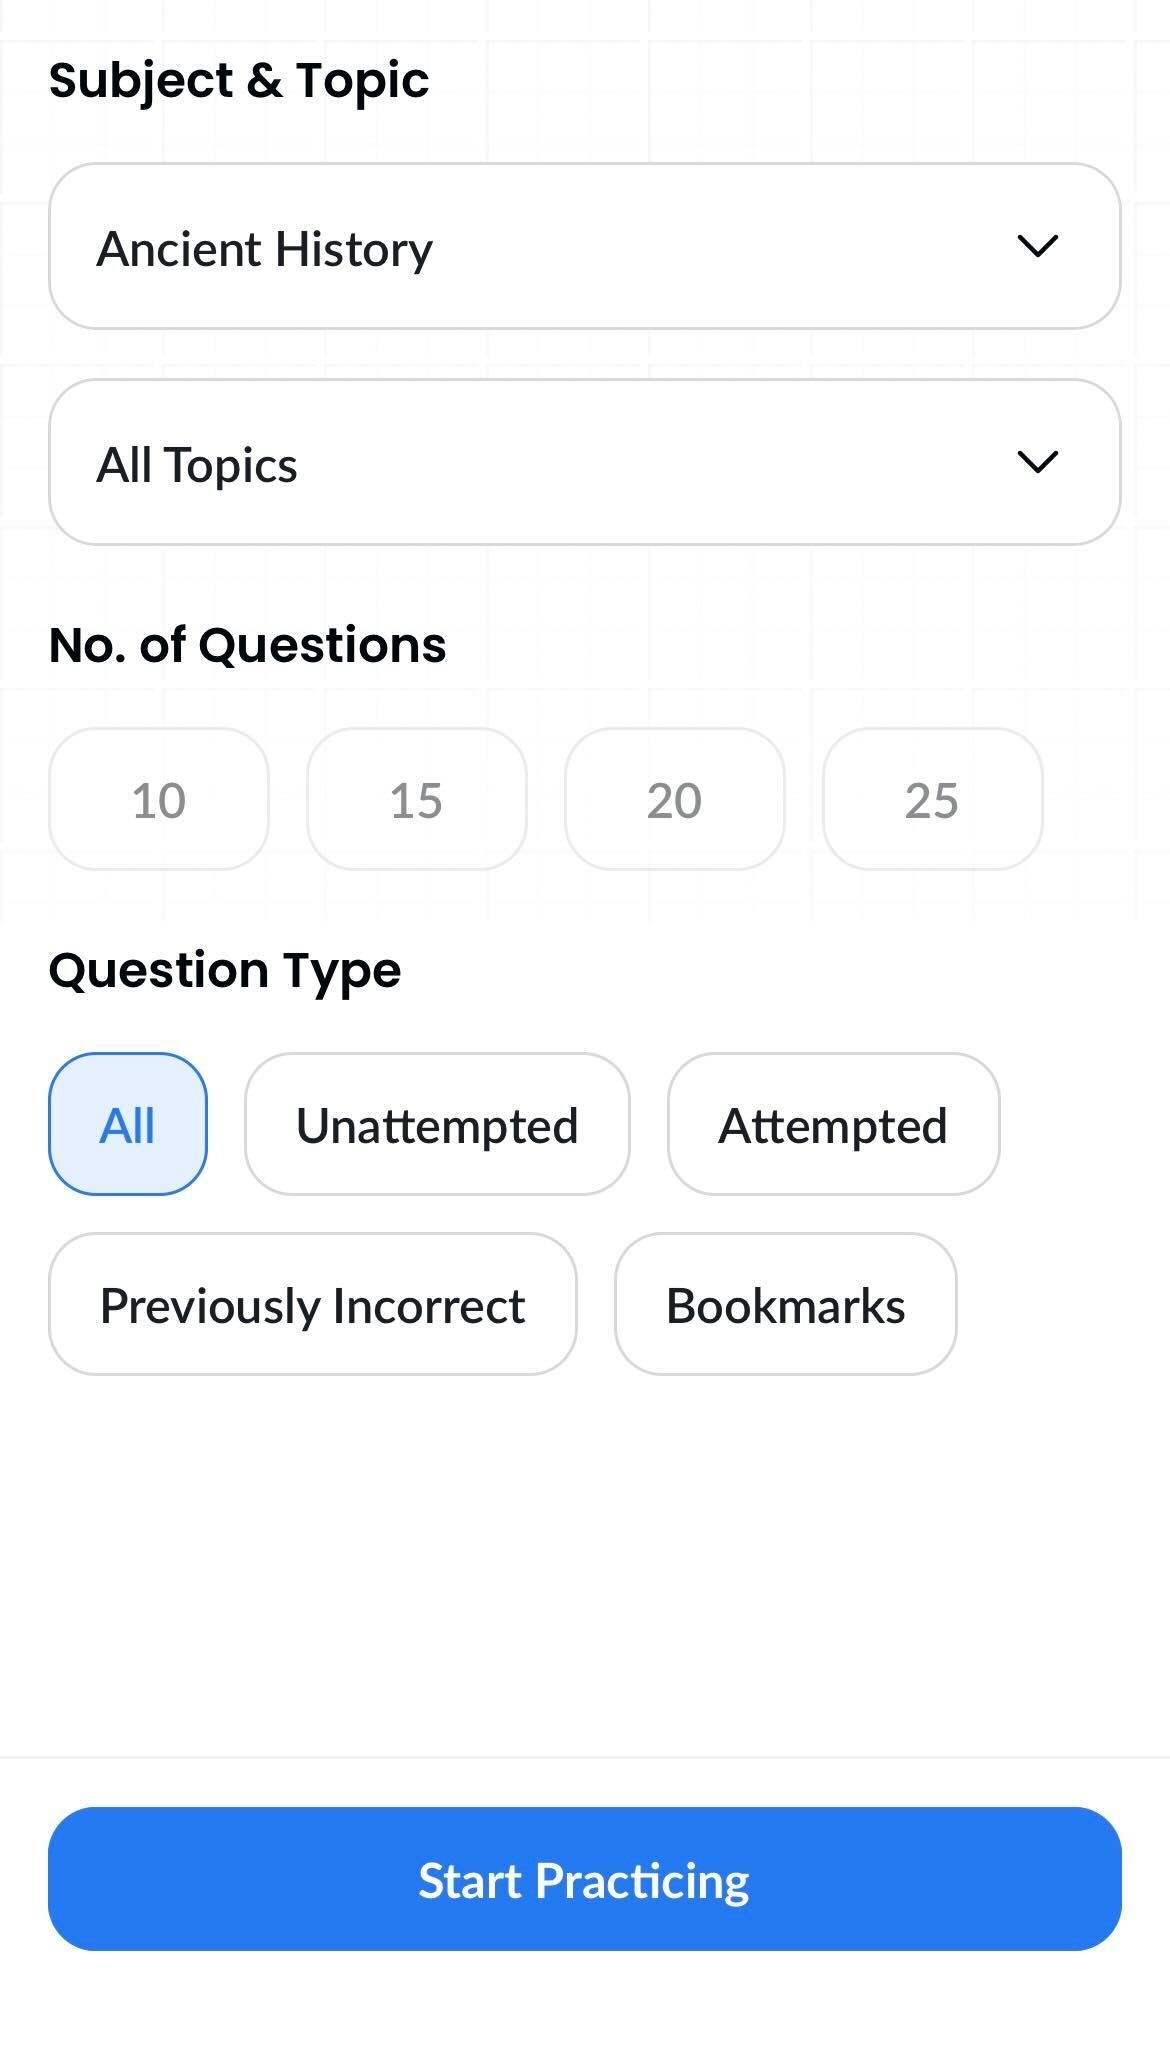Filter by Unattempted questions
This screenshot has width=1170, height=2050.
437,1124
